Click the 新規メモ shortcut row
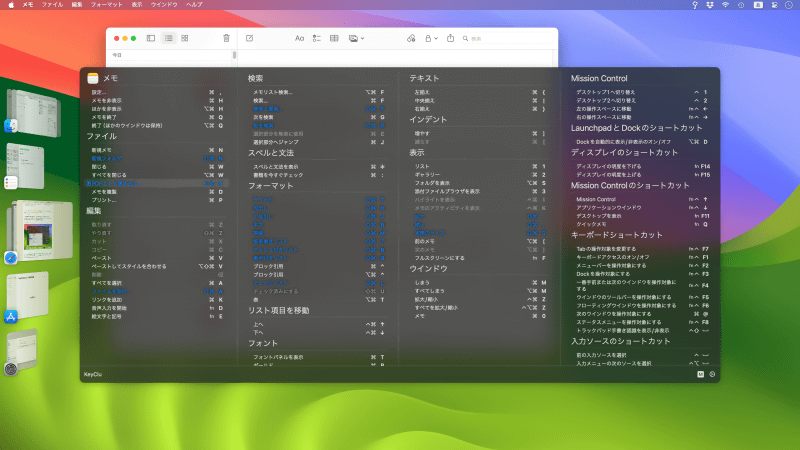Image resolution: width=800 pixels, height=450 pixels. point(157,150)
